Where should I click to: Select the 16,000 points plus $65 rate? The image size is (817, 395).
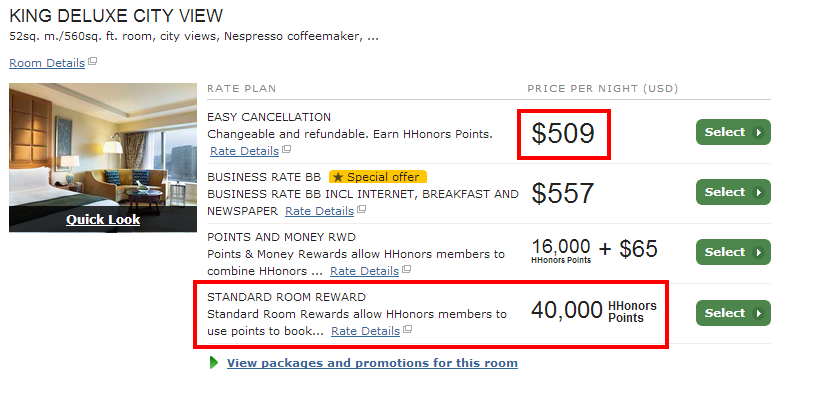733,252
